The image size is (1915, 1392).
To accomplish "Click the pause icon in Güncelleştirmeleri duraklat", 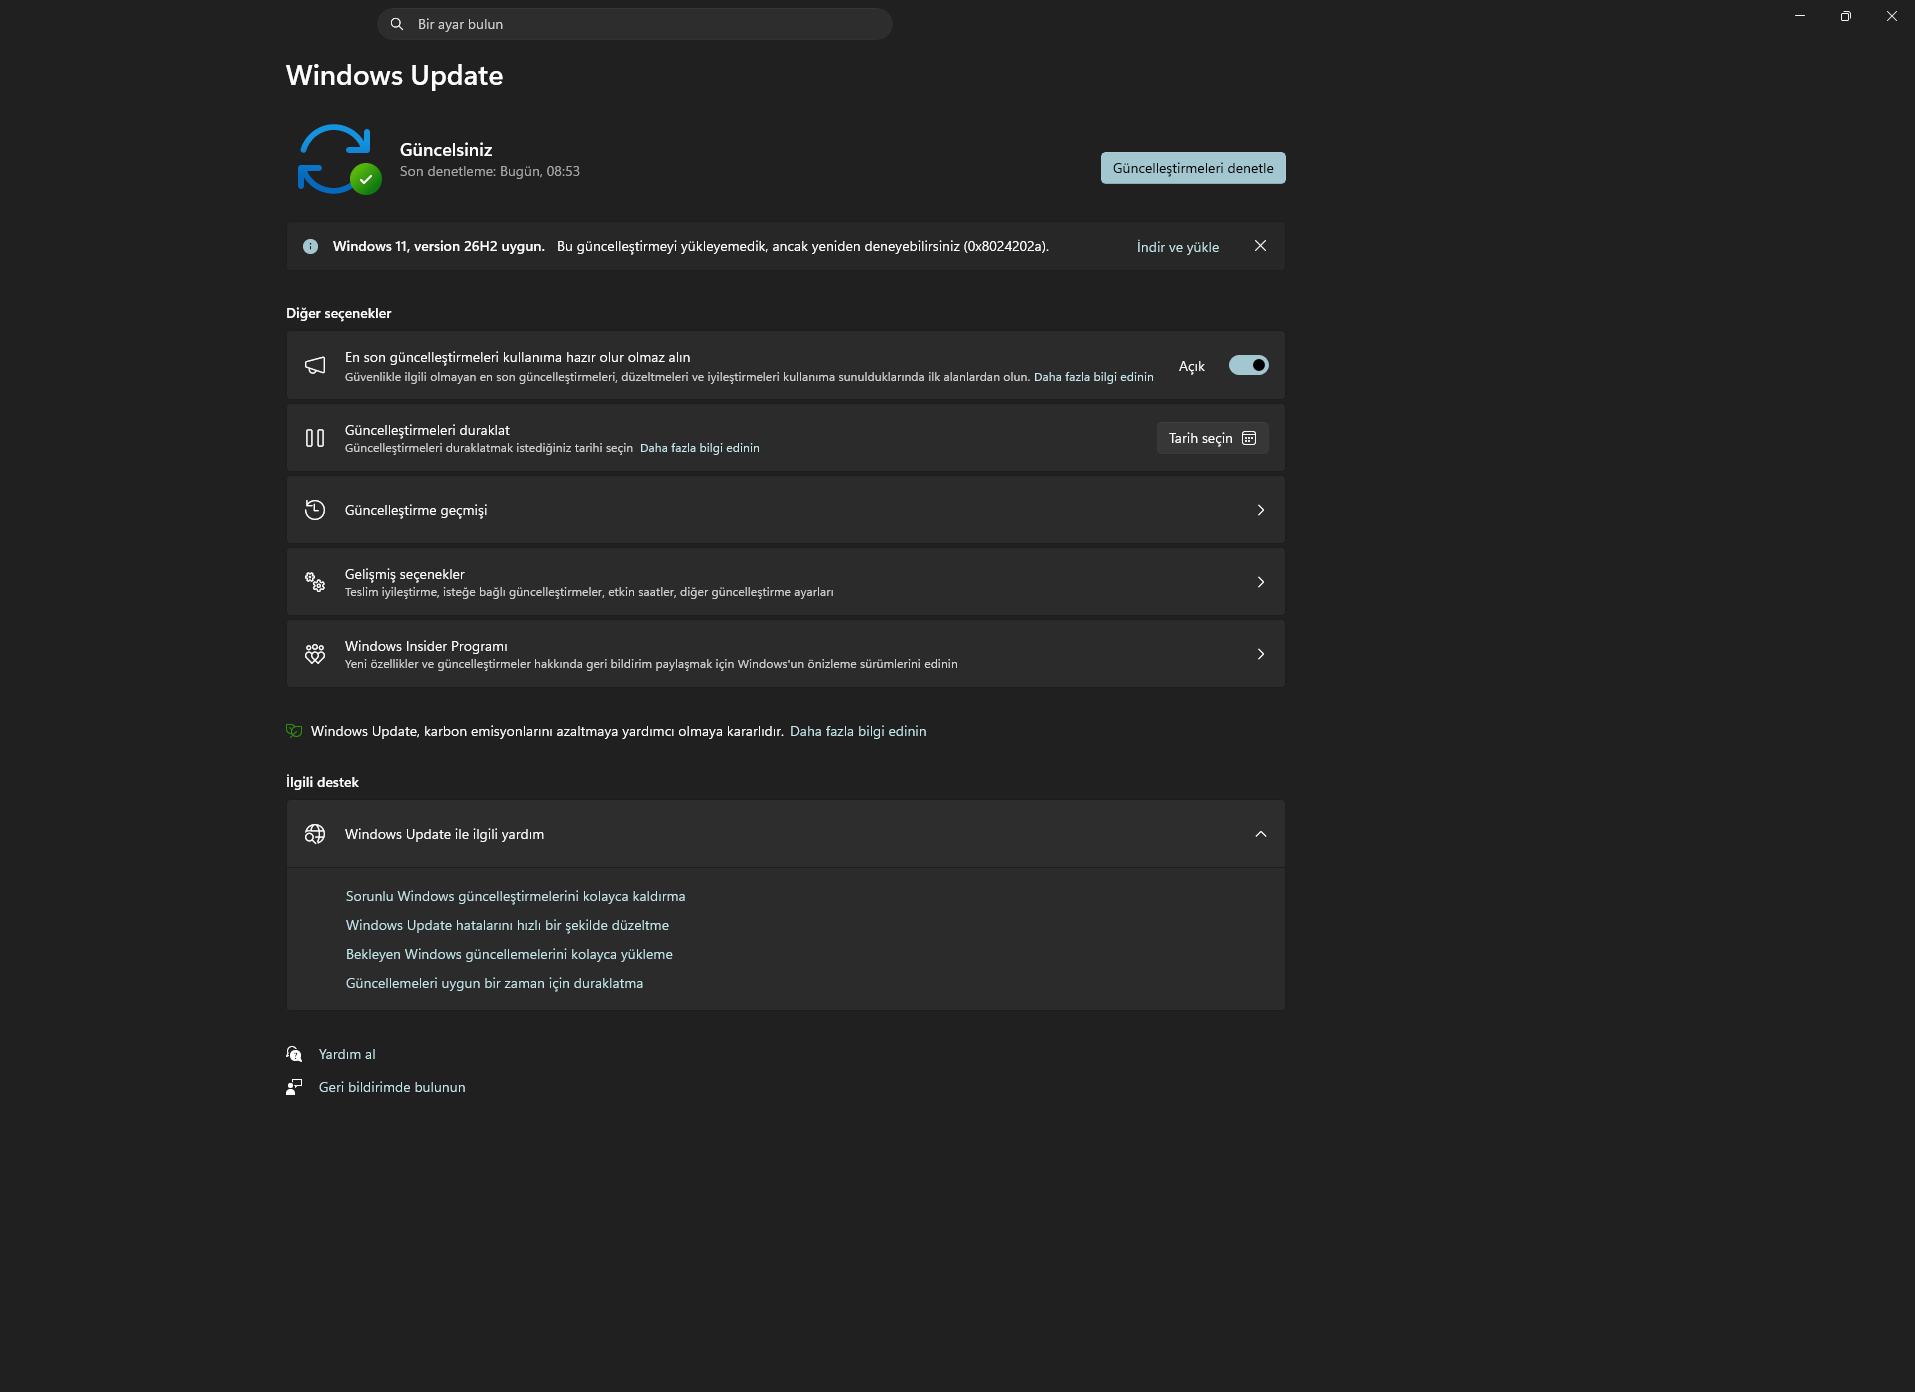I will (x=315, y=438).
